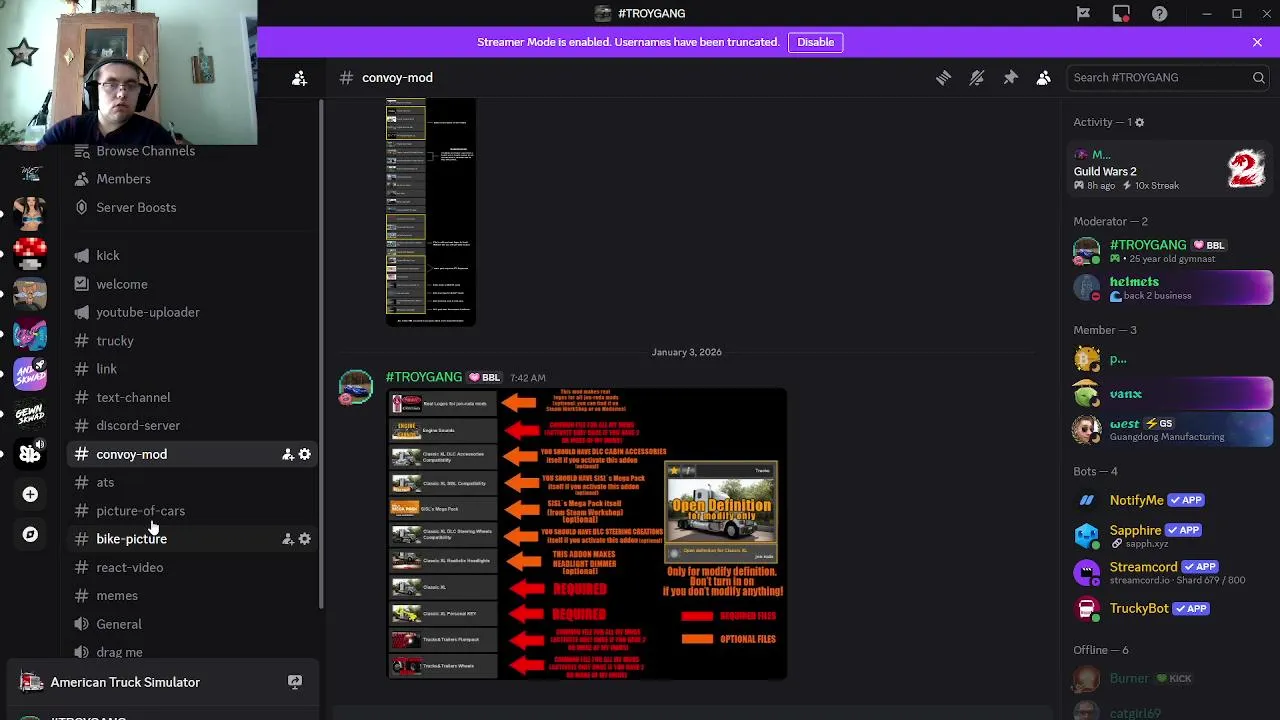This screenshot has height=720, width=1280.
Task: Create invite for convoy-mod channel
Action: 288,454
